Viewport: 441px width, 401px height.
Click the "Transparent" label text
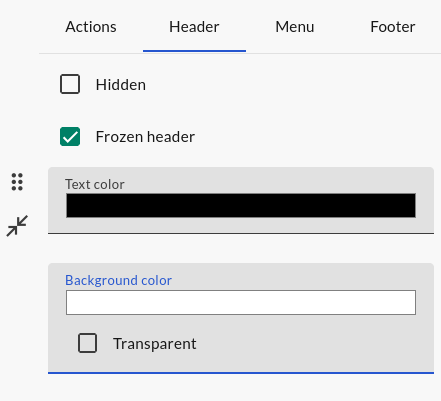pos(155,344)
